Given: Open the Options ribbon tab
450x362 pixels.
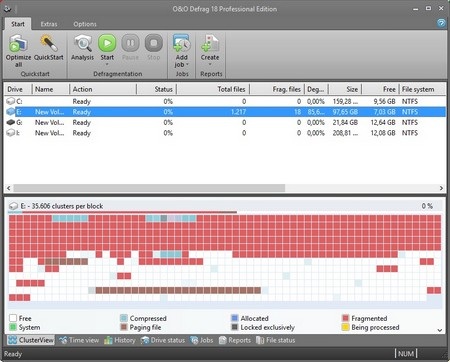Looking at the screenshot, I should point(85,24).
